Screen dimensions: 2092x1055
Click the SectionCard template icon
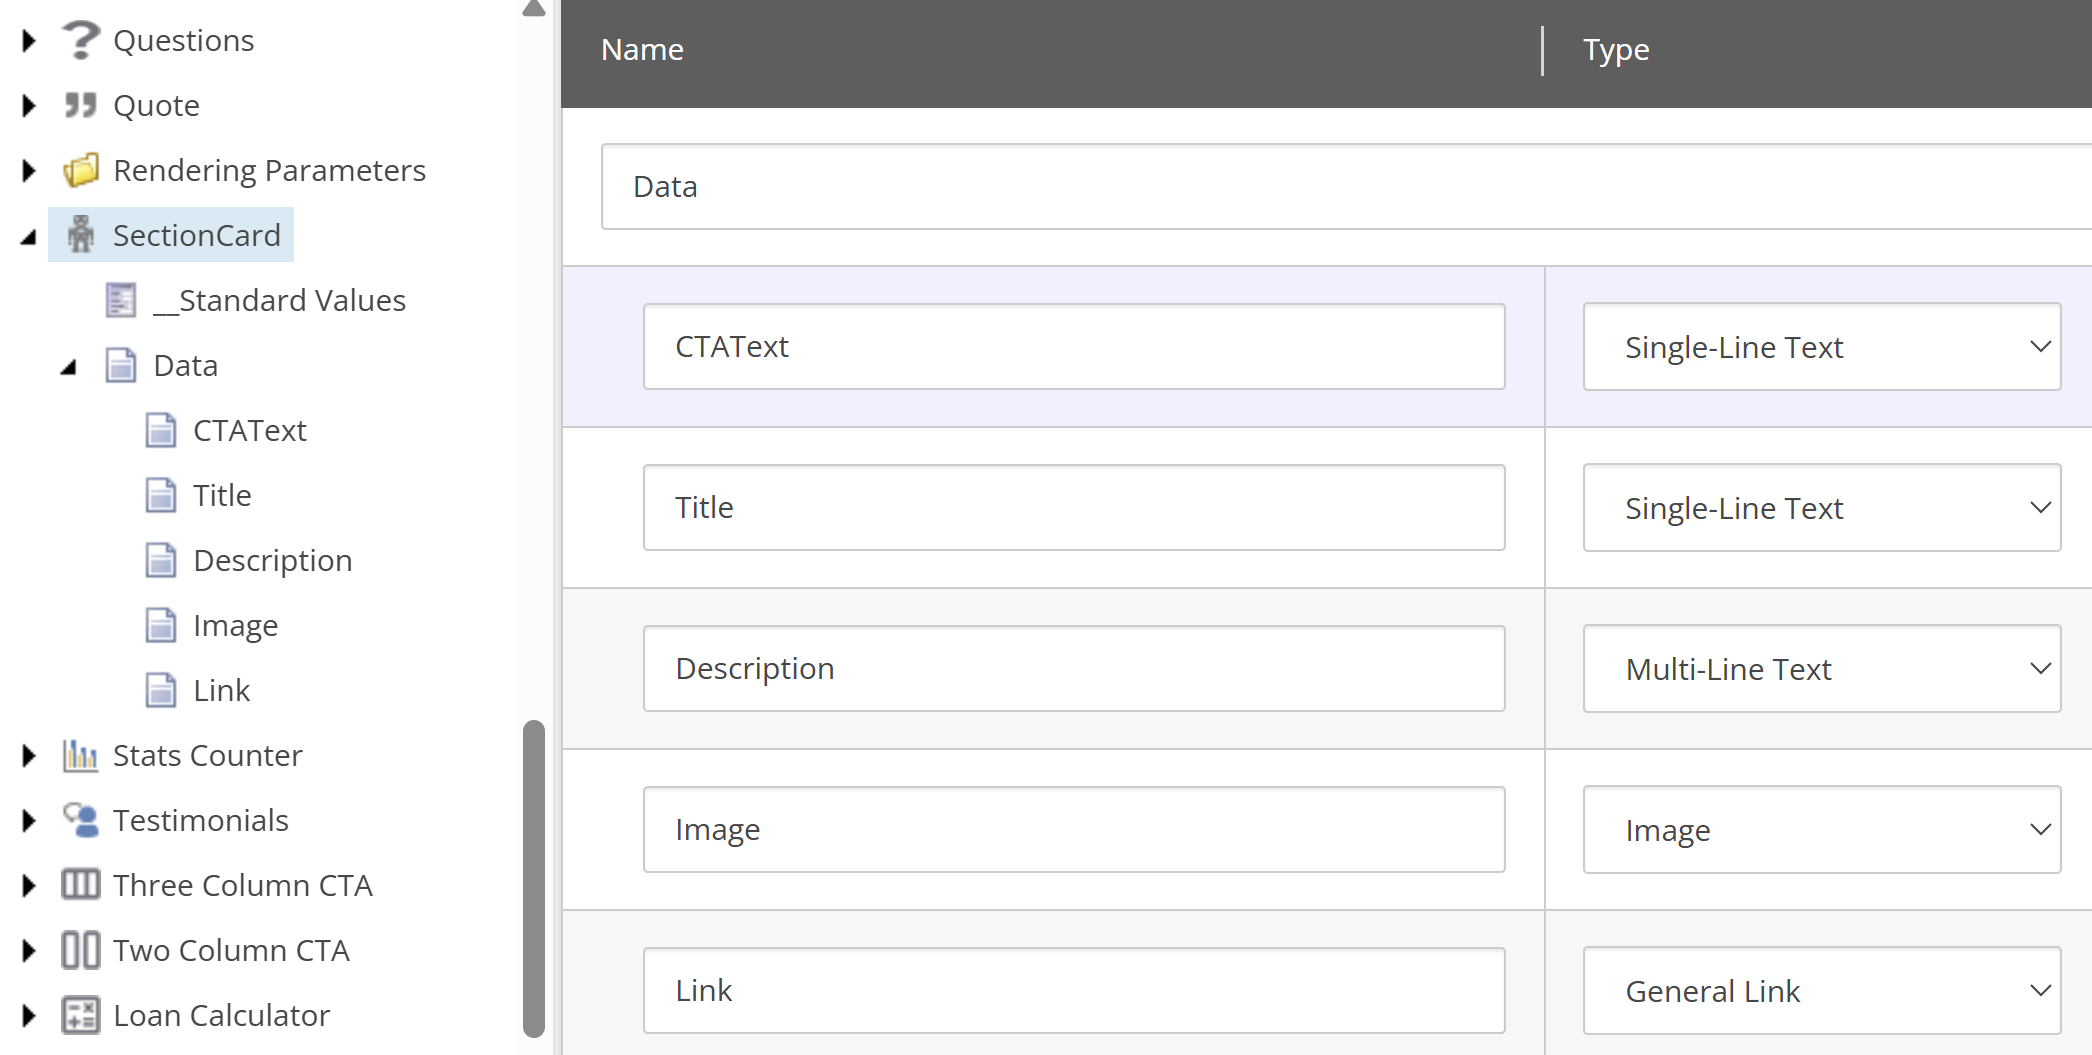(80, 234)
